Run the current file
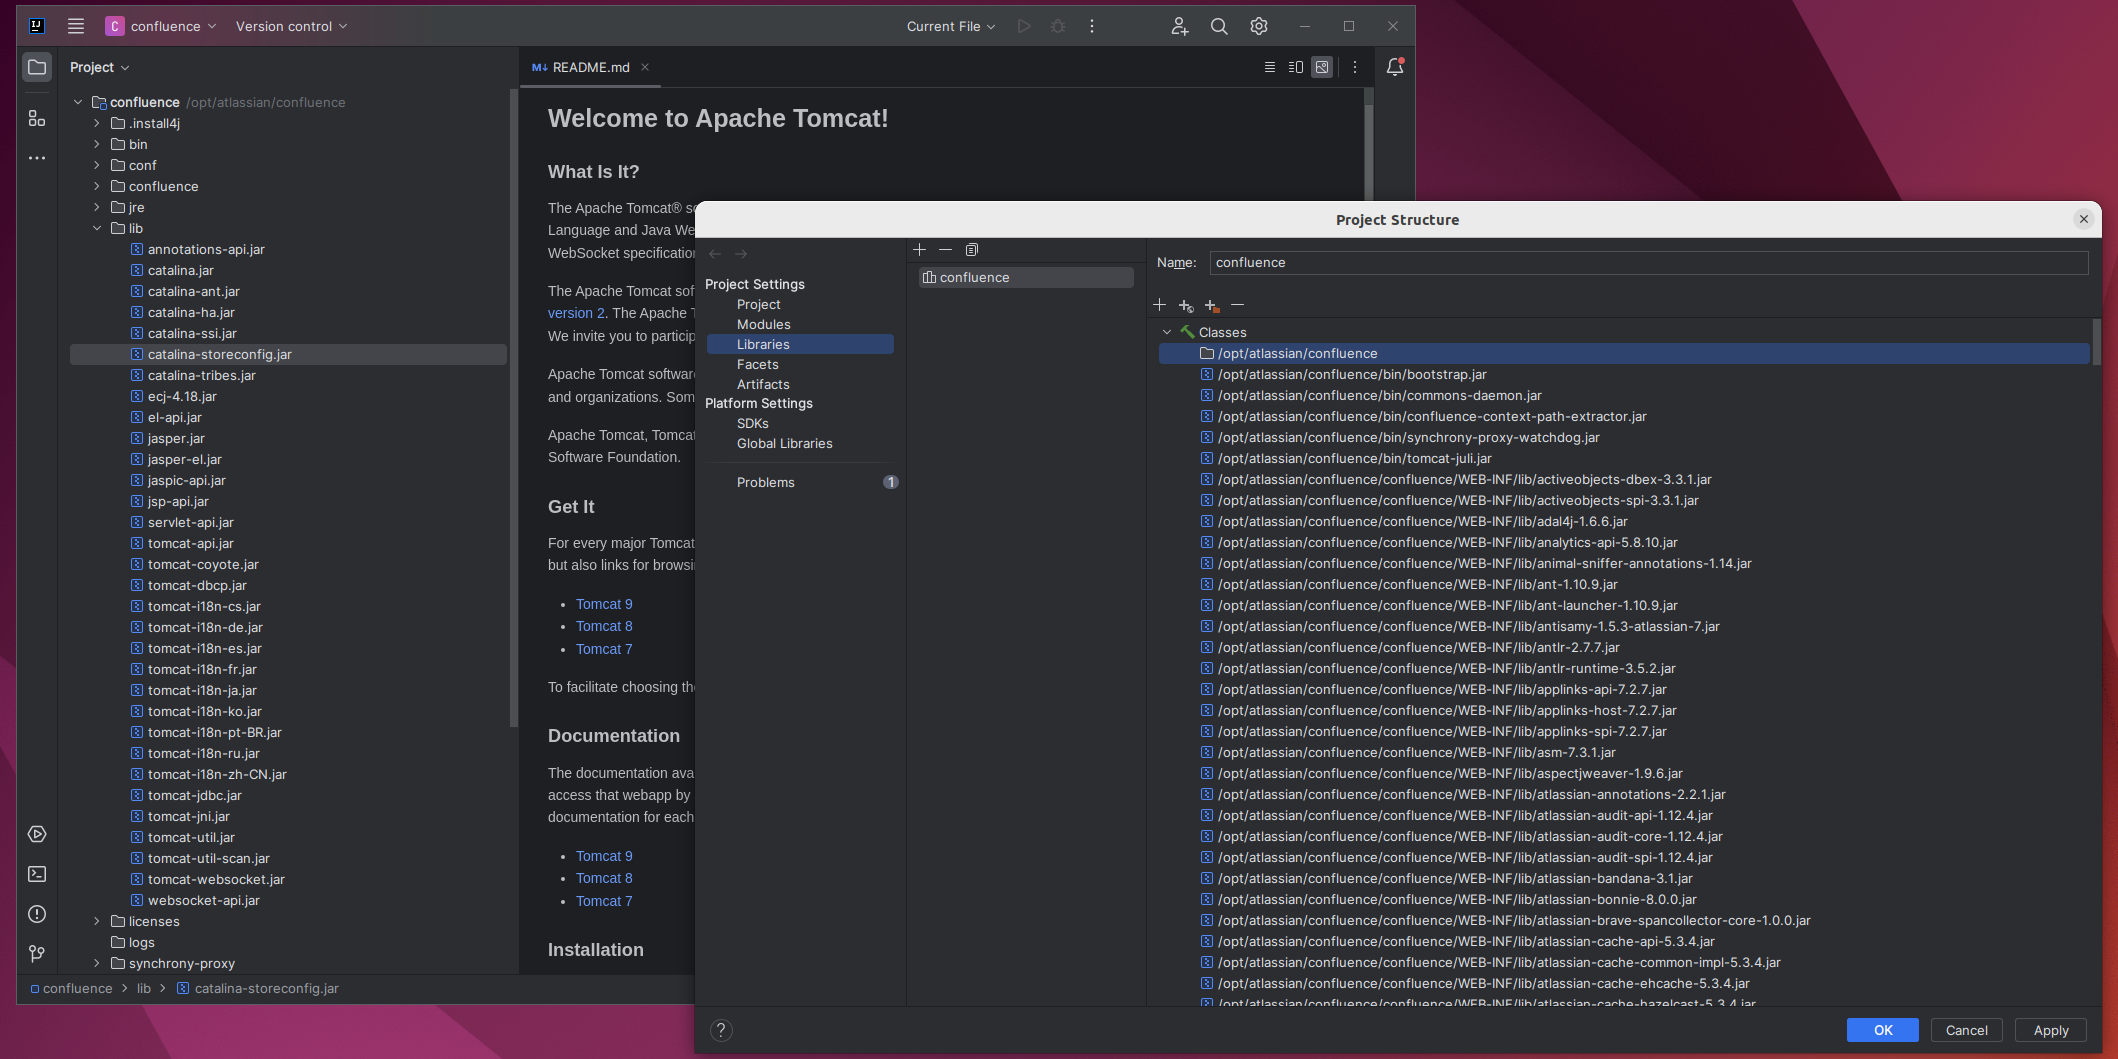Screen dimensions: 2118x1059 [x=1024, y=26]
